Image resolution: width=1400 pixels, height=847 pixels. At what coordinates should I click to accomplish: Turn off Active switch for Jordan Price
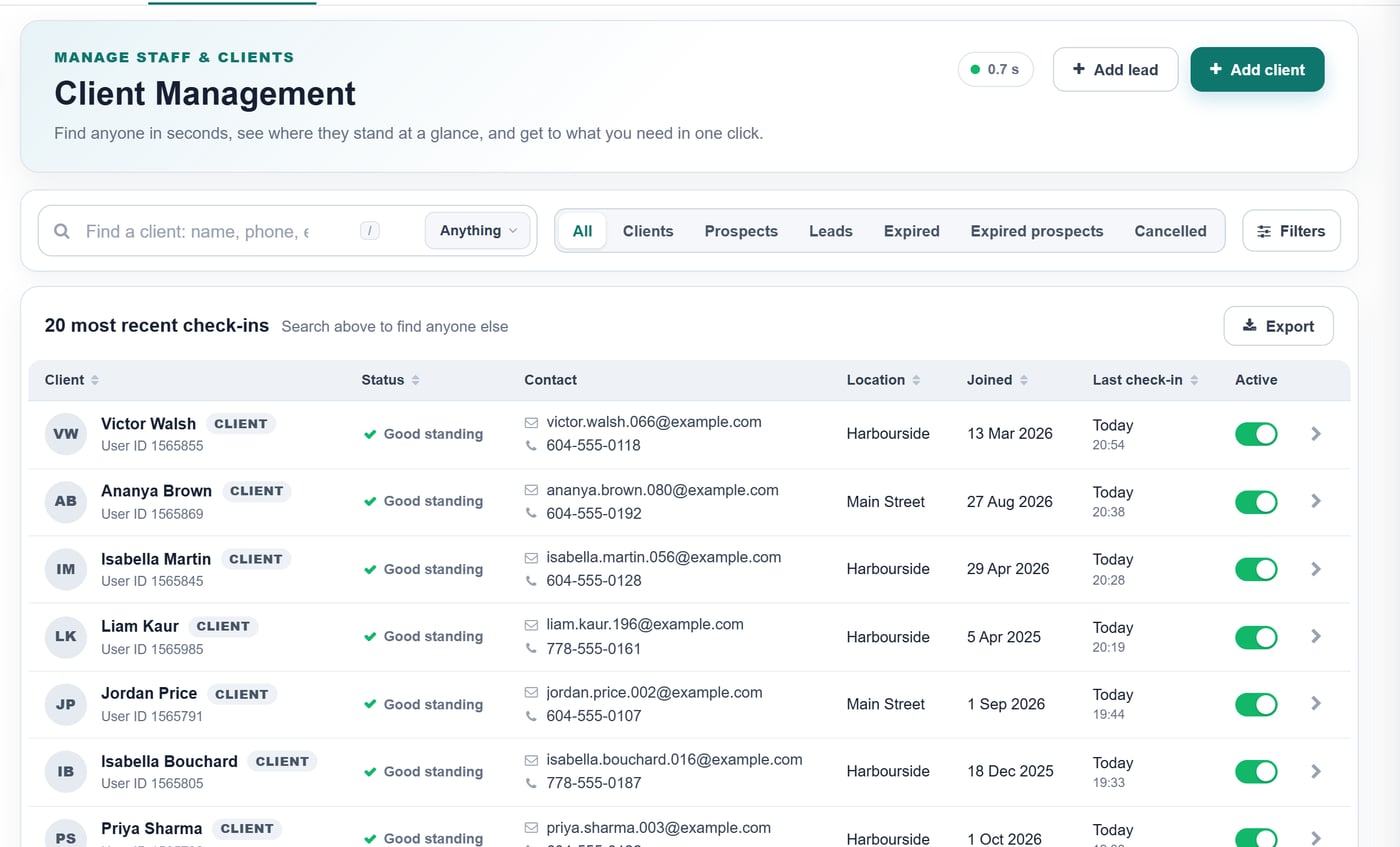[x=1256, y=704]
